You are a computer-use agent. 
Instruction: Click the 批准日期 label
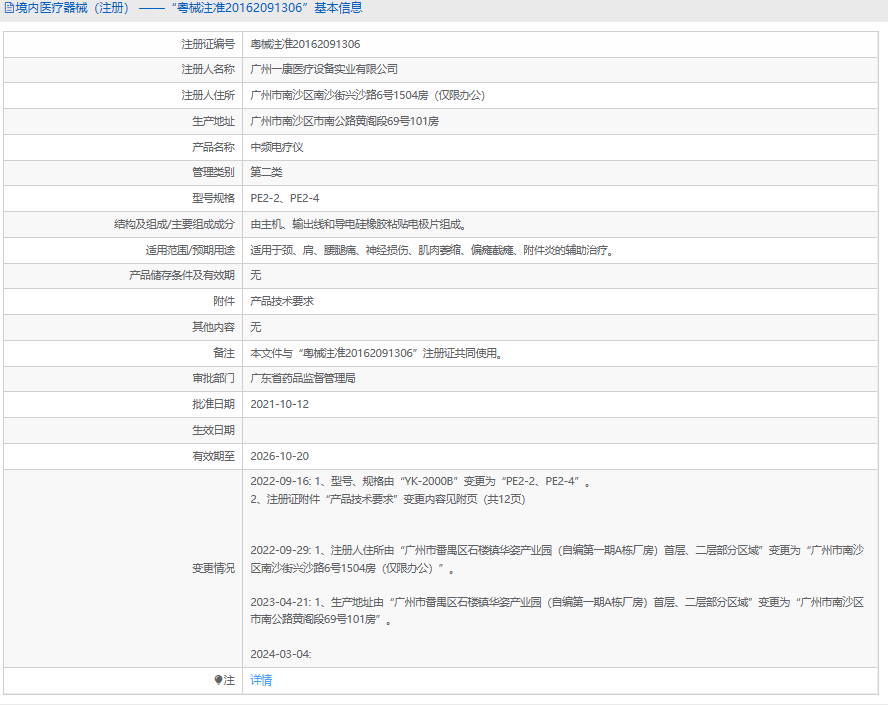click(213, 404)
